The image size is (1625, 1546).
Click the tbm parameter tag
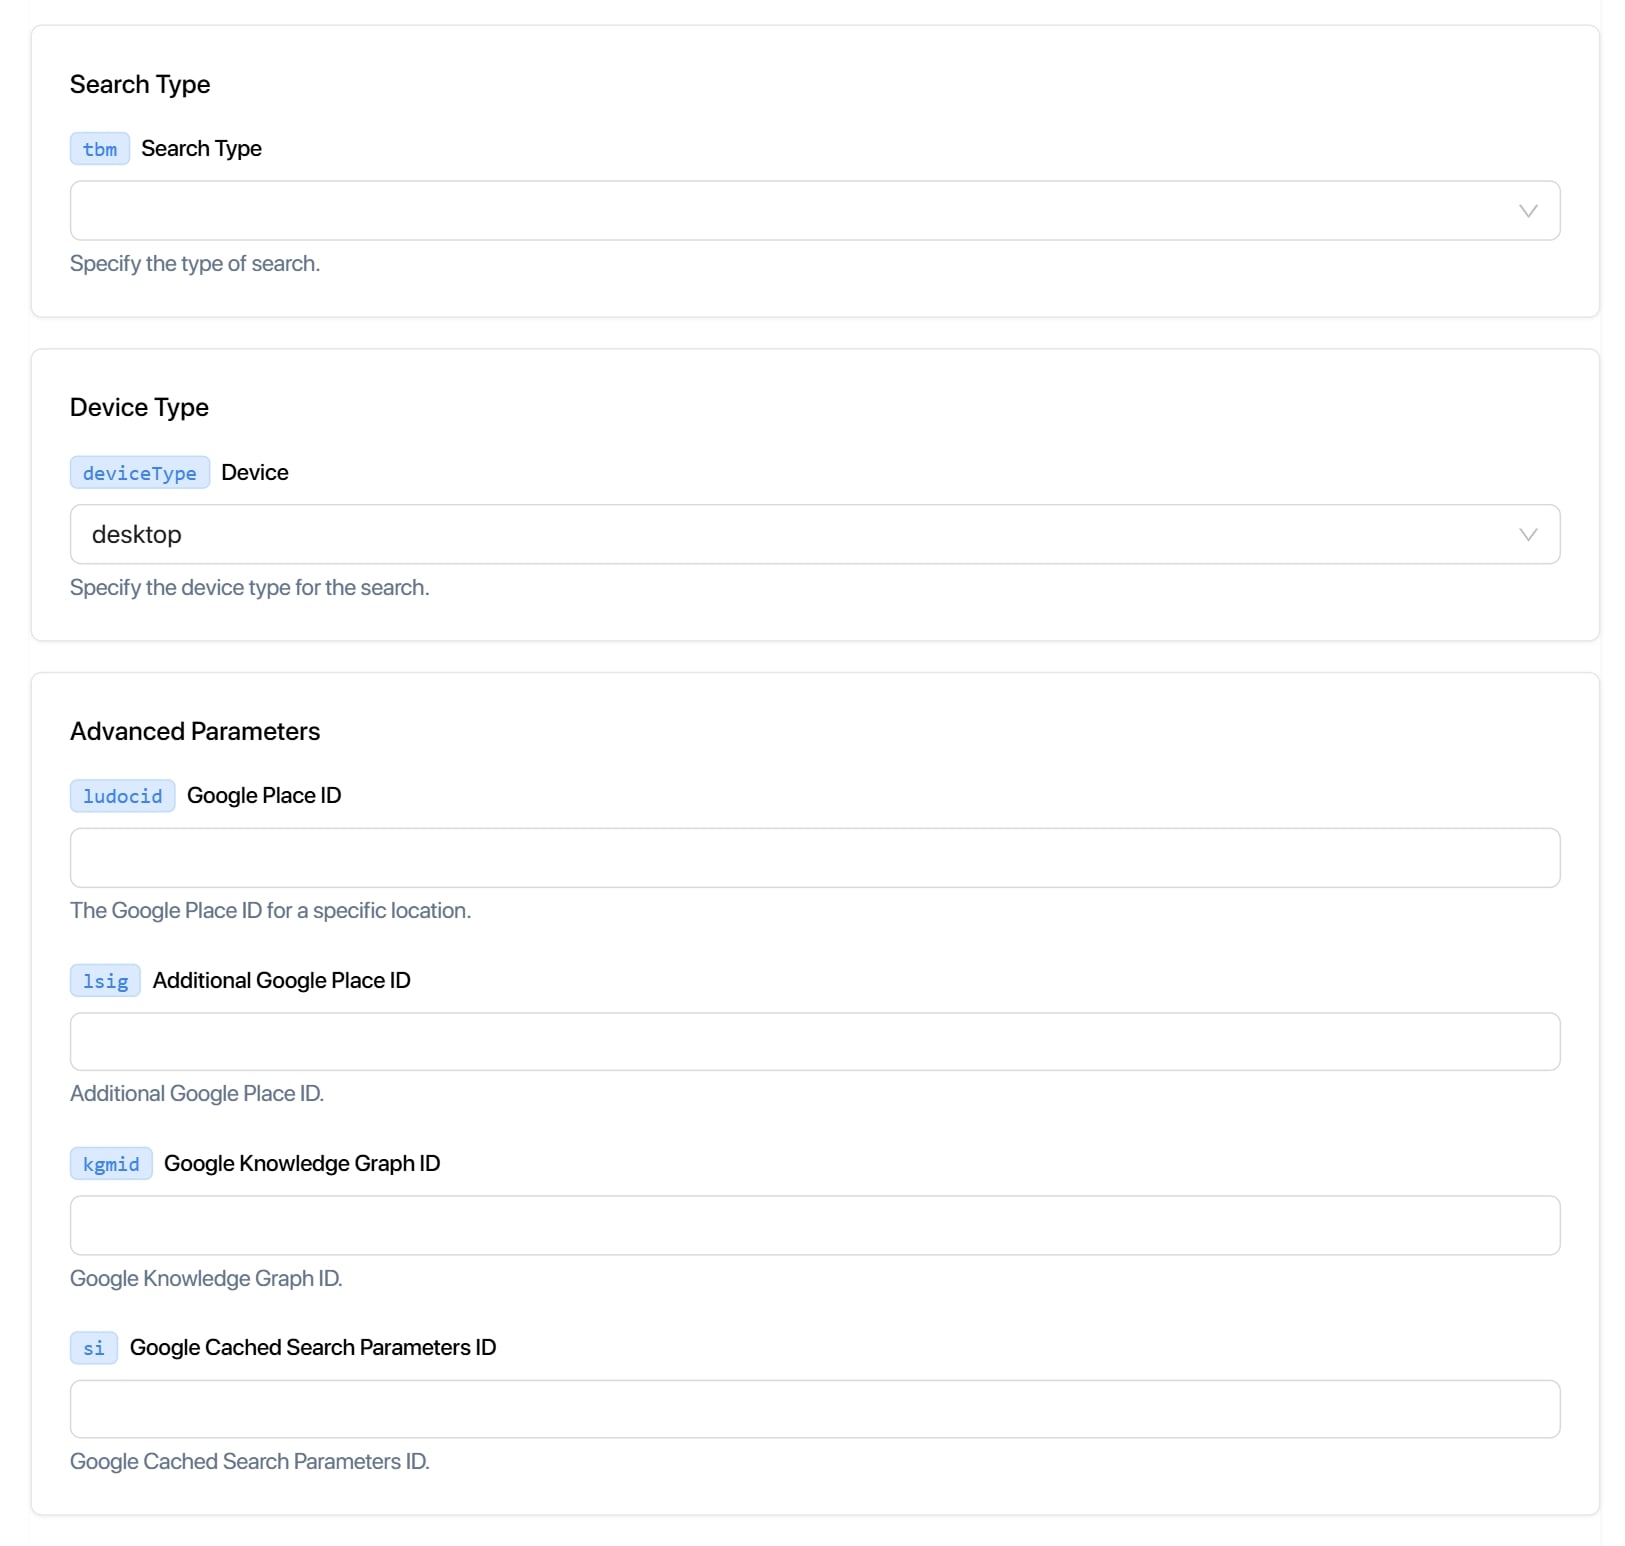pyautogui.click(x=100, y=149)
